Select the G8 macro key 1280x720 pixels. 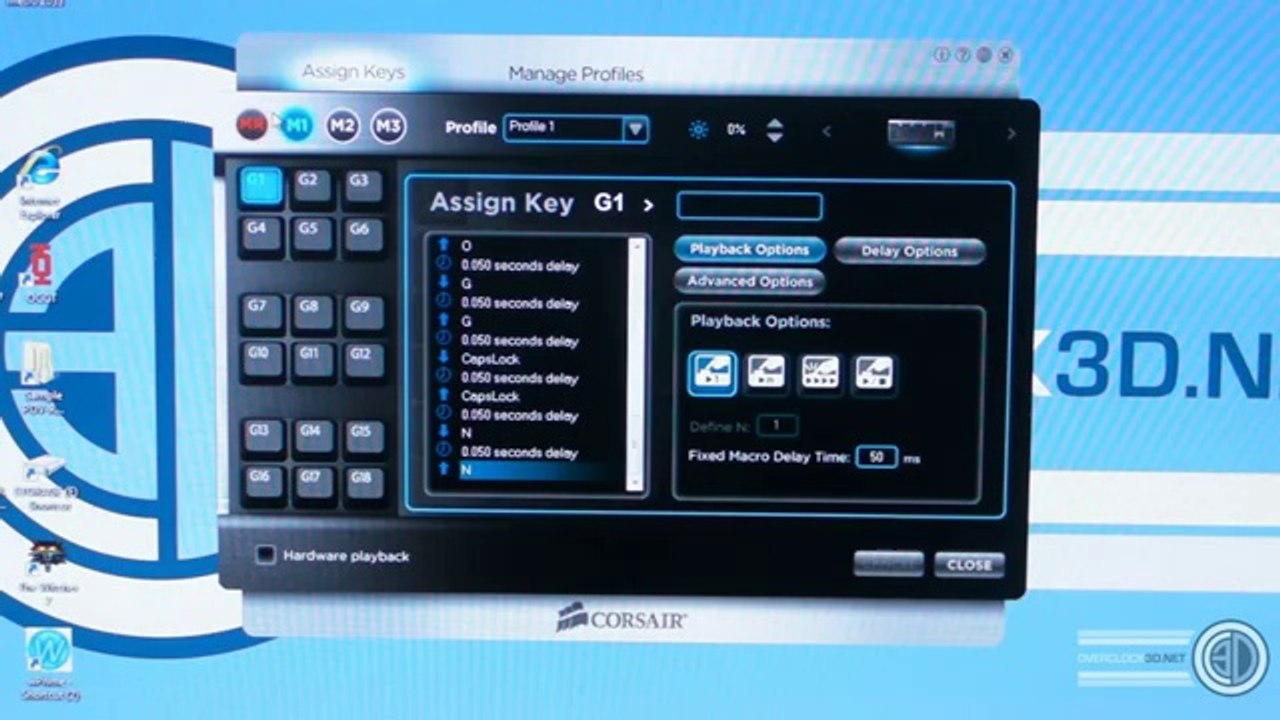tap(311, 312)
